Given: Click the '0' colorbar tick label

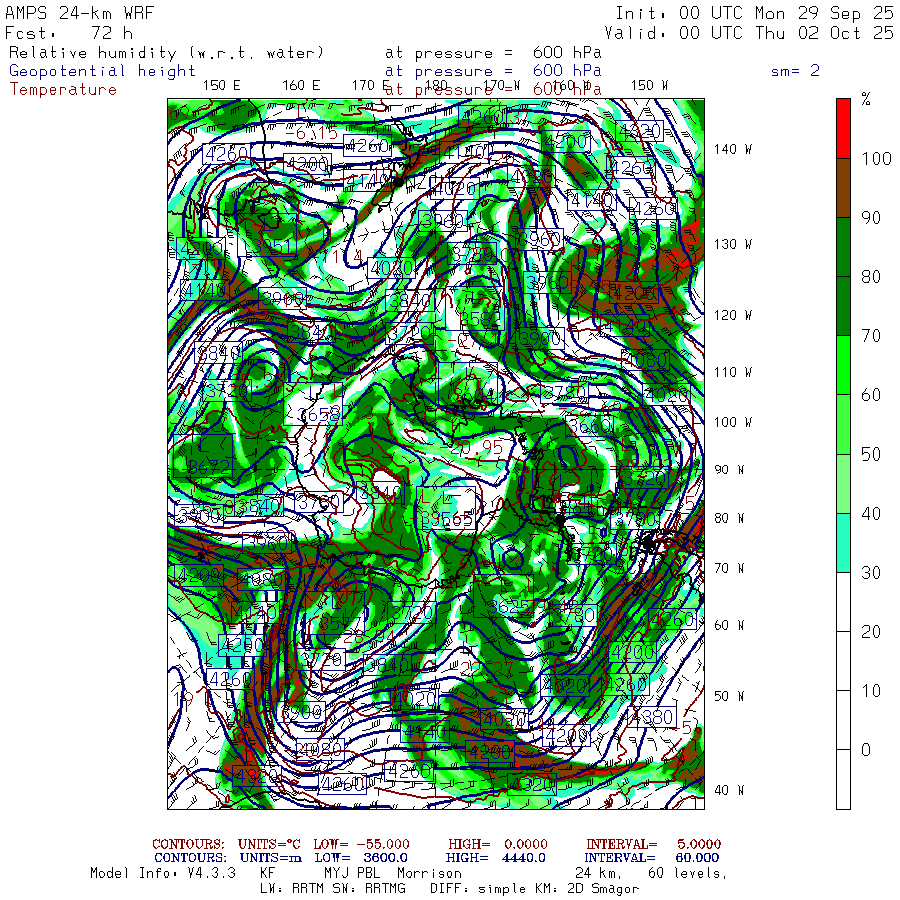Looking at the screenshot, I should point(866,750).
